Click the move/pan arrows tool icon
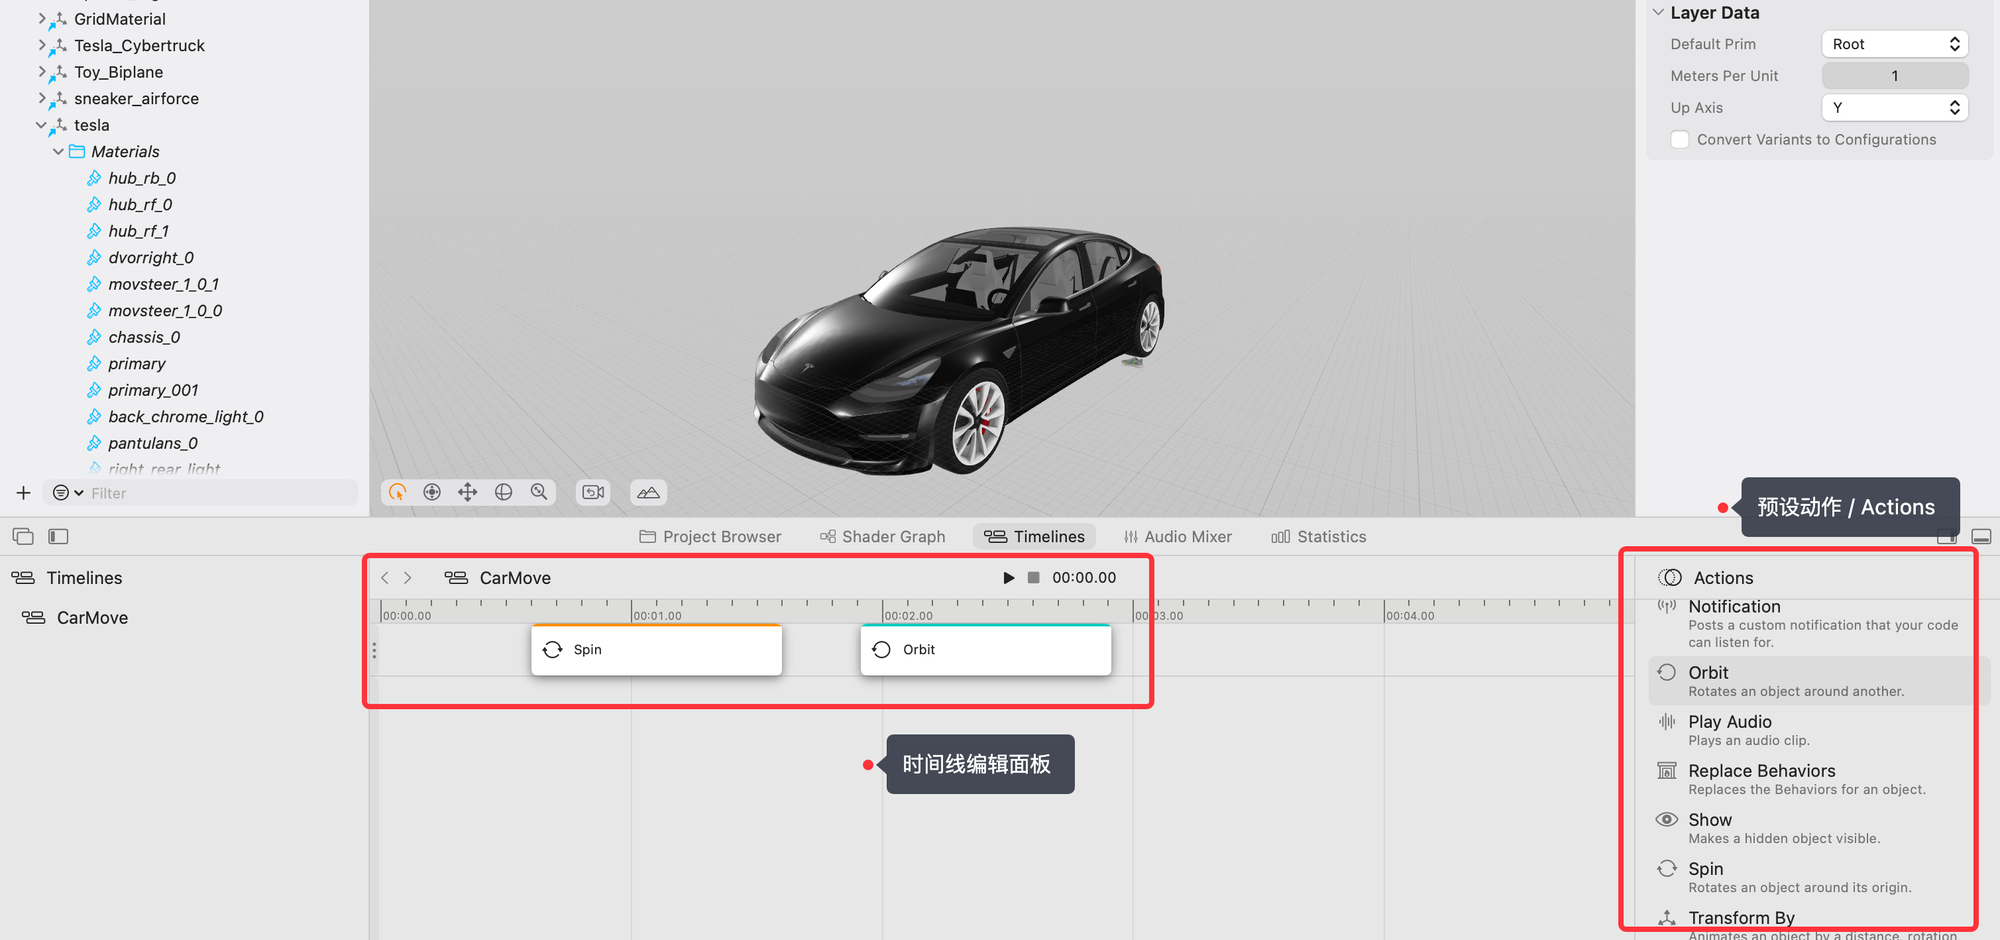This screenshot has width=2000, height=940. [467, 492]
